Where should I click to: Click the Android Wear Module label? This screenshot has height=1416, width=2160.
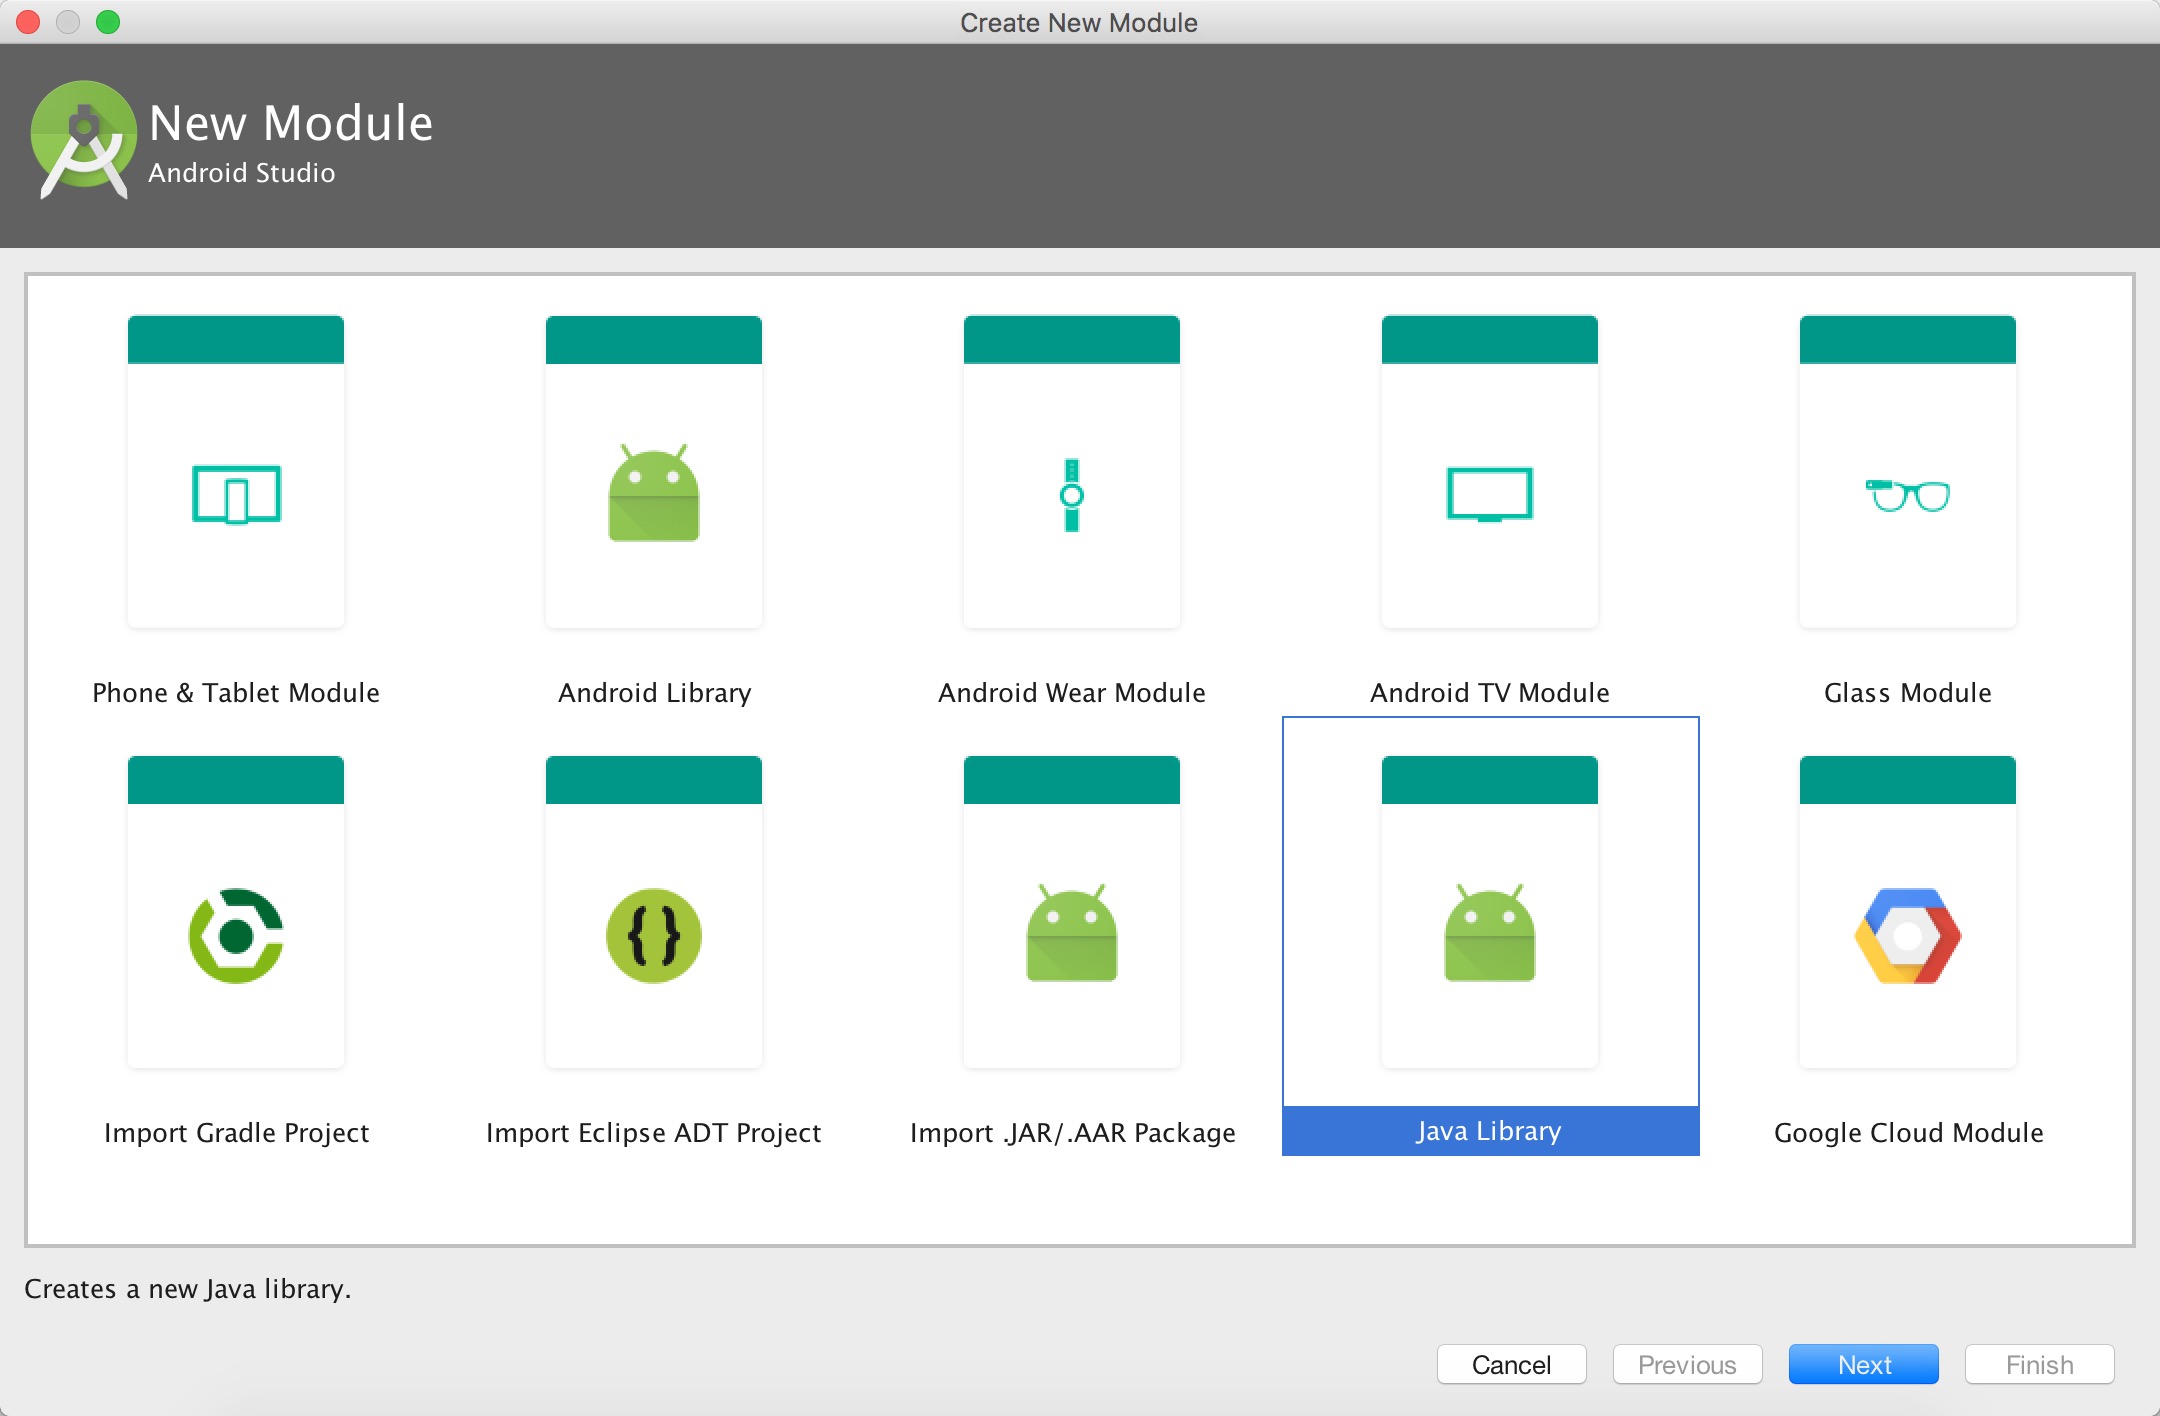pos(1072,693)
